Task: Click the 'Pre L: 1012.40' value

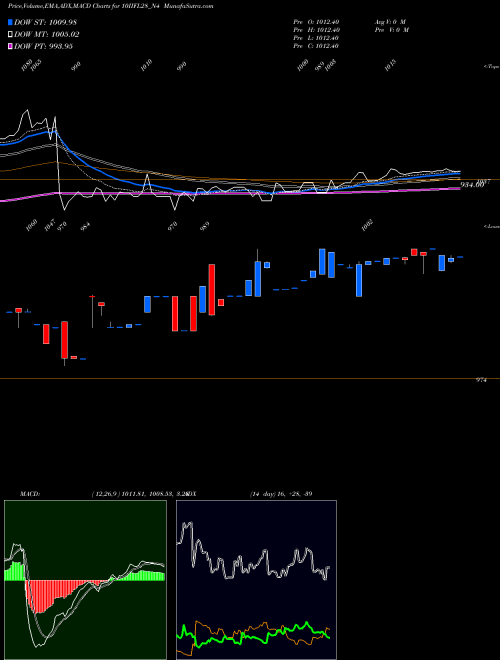Action: (x=316, y=38)
